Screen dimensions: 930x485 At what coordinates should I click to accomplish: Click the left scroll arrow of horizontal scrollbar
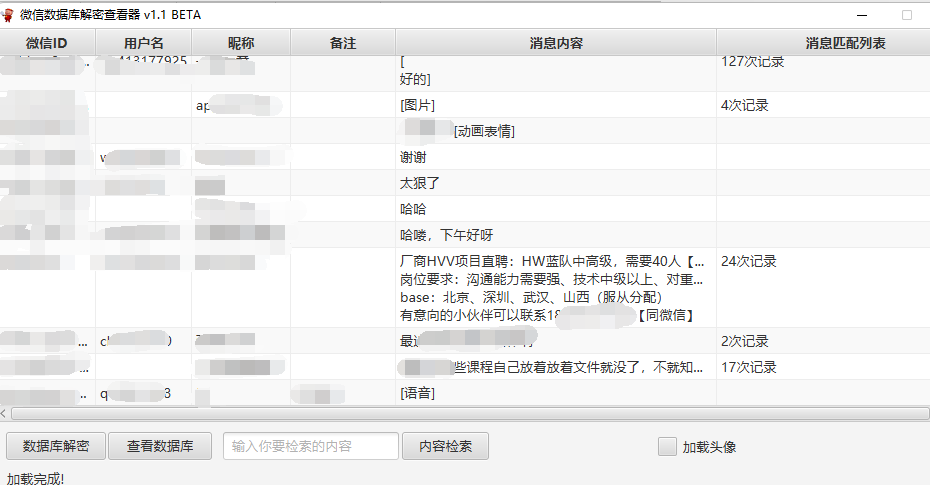click(4, 413)
